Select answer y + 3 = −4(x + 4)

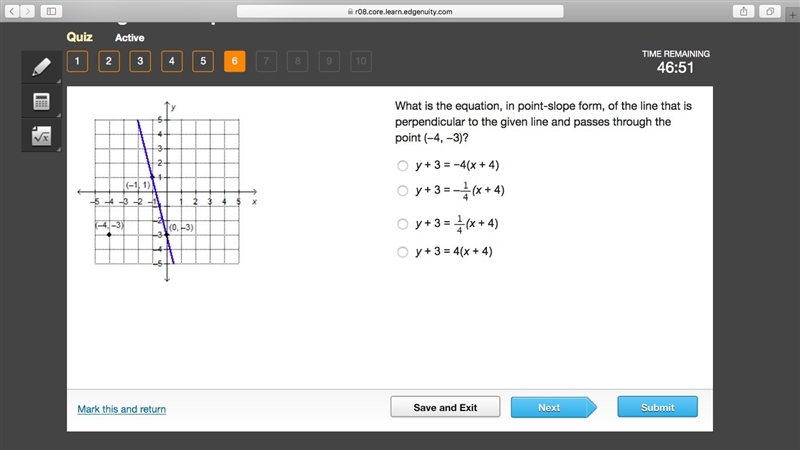[403, 165]
